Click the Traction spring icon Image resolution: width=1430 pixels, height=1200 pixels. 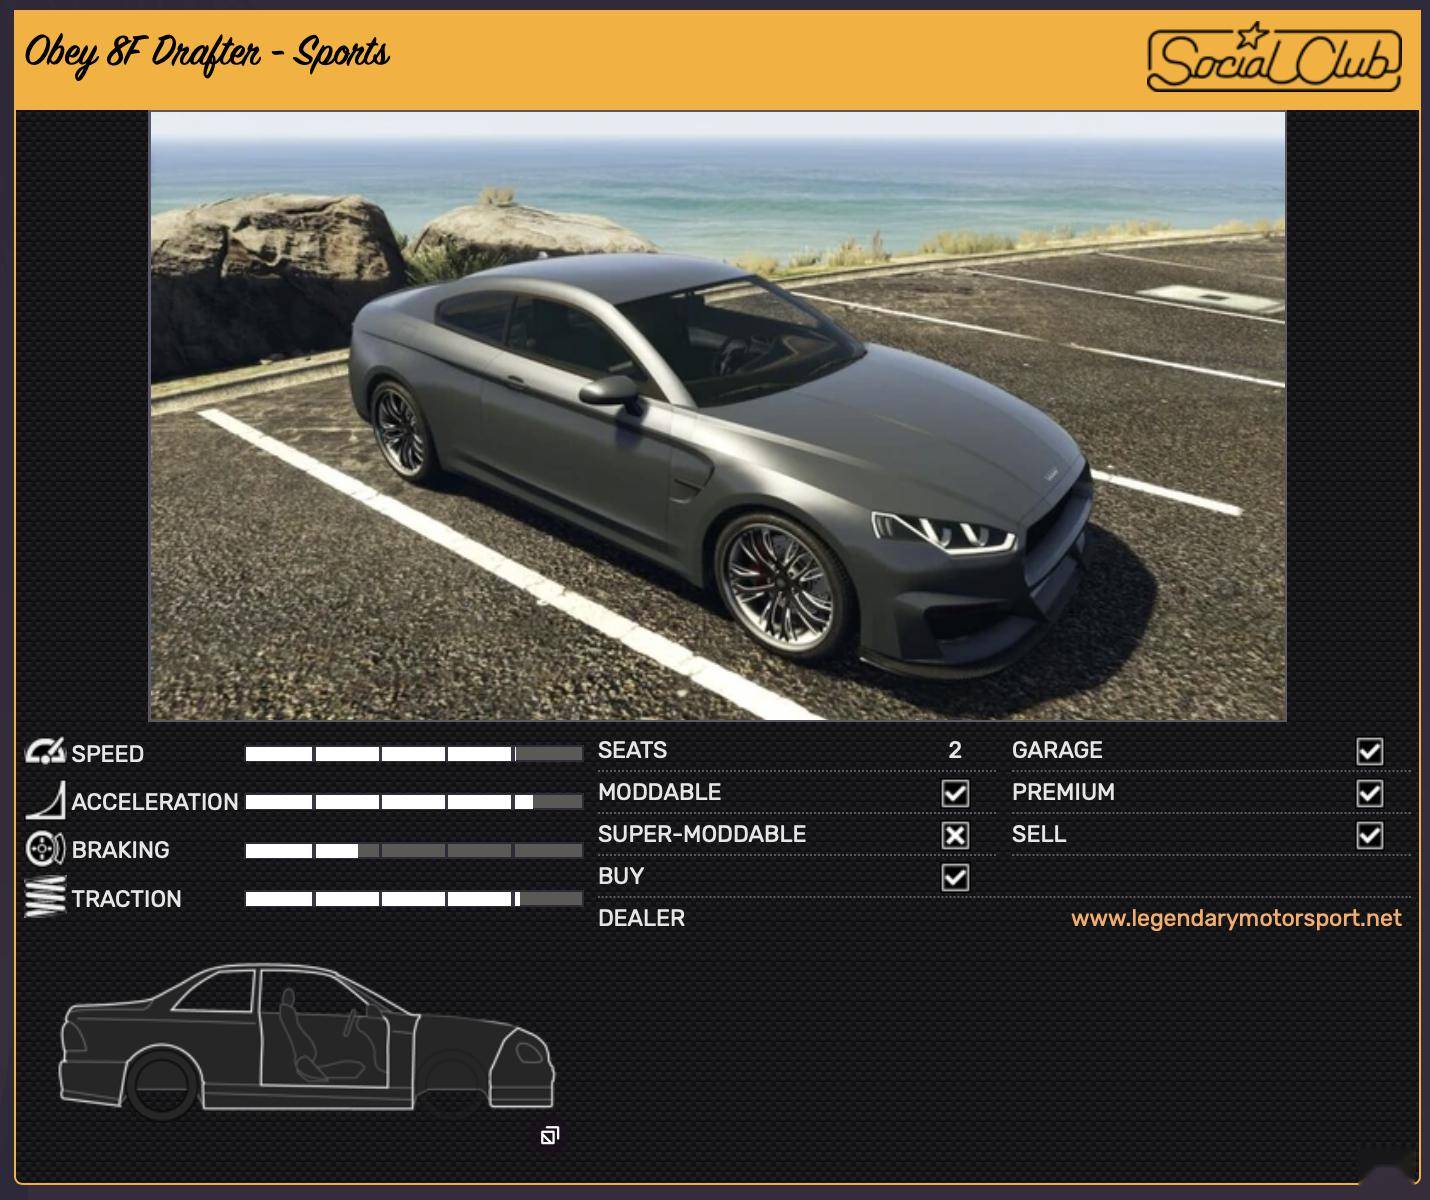pos(45,897)
